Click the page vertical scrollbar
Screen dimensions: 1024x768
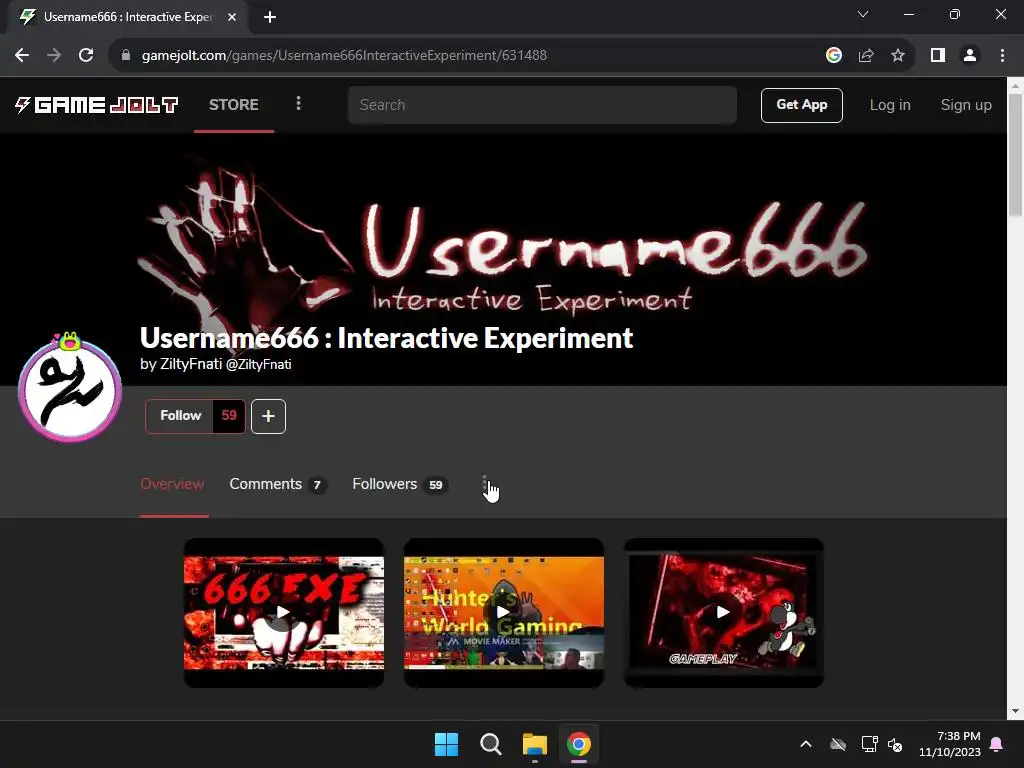click(x=1015, y=155)
